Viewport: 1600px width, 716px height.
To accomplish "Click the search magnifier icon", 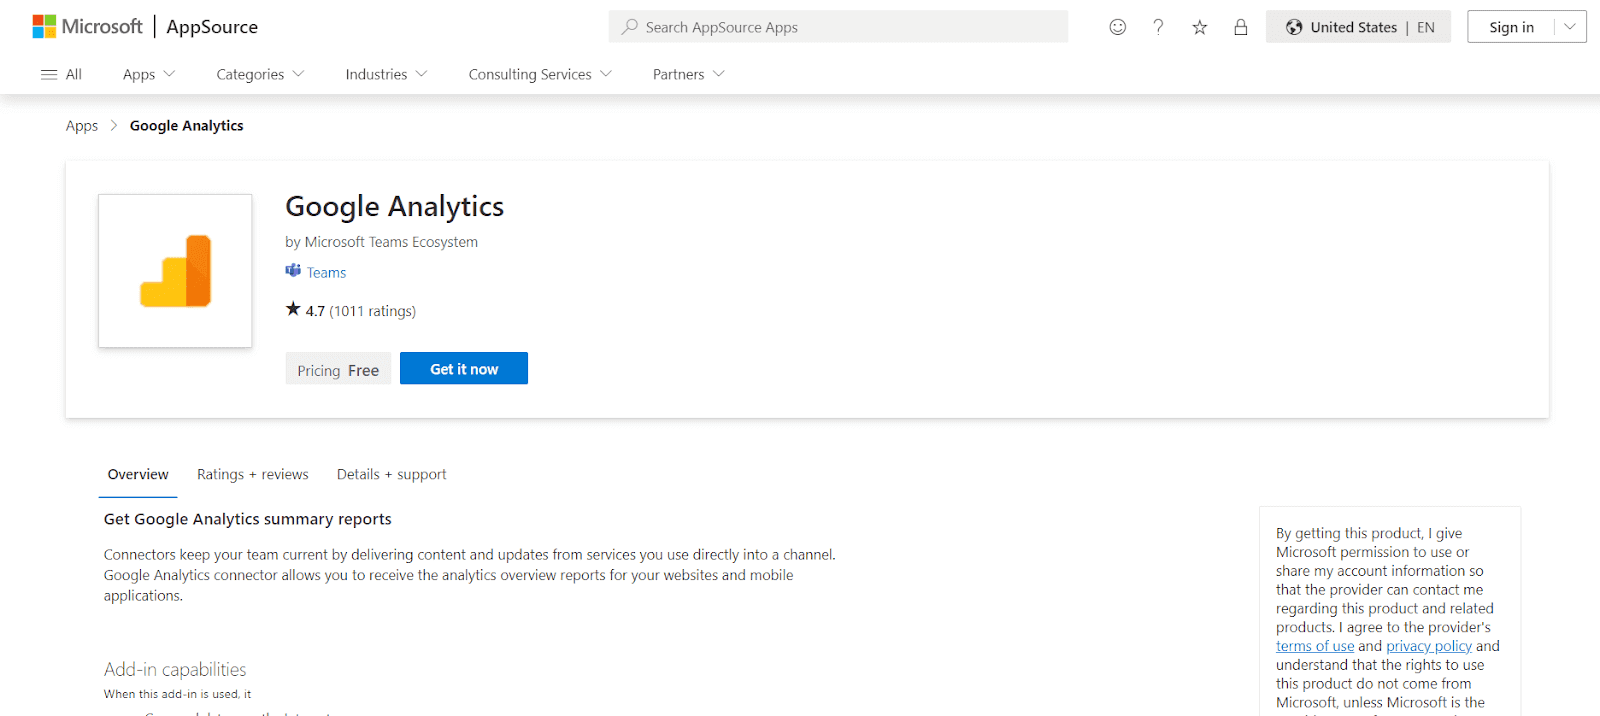I will pos(629,27).
